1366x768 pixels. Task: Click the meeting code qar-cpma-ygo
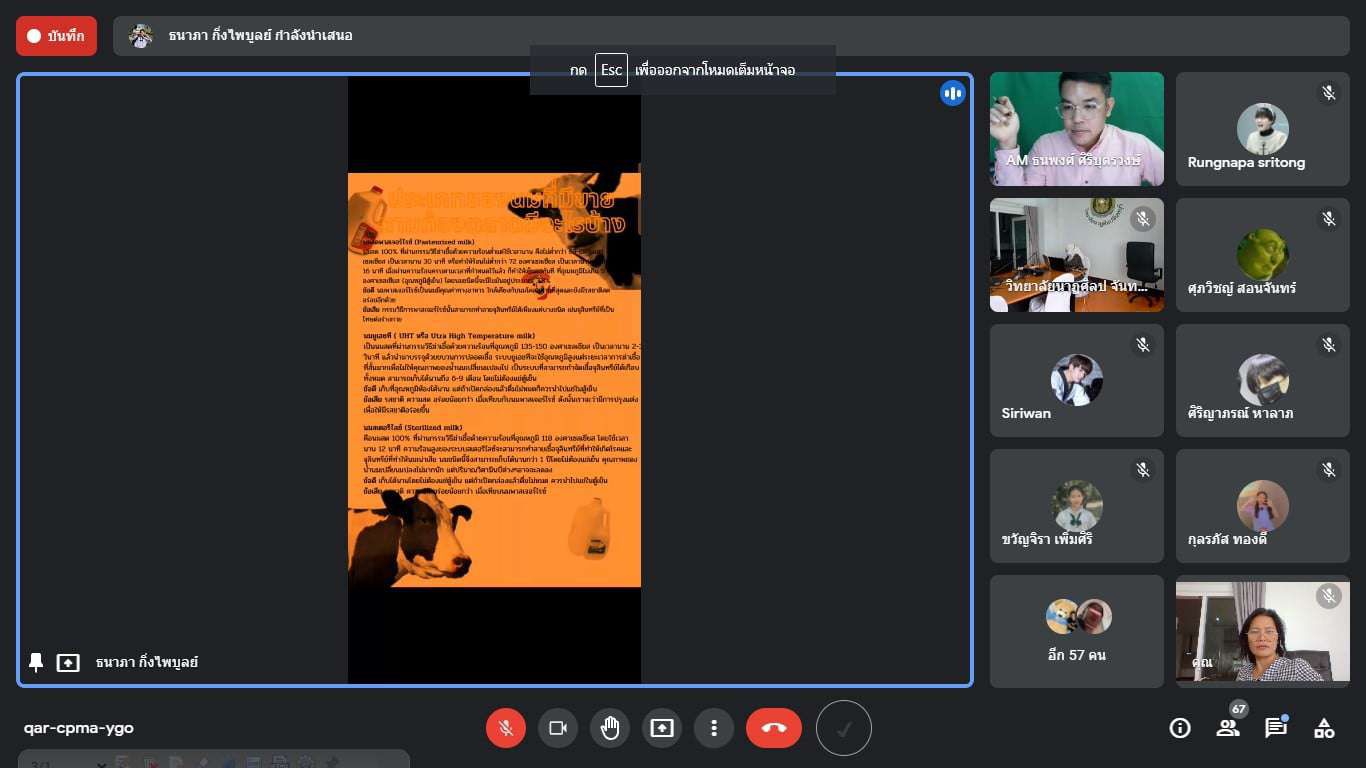79,728
